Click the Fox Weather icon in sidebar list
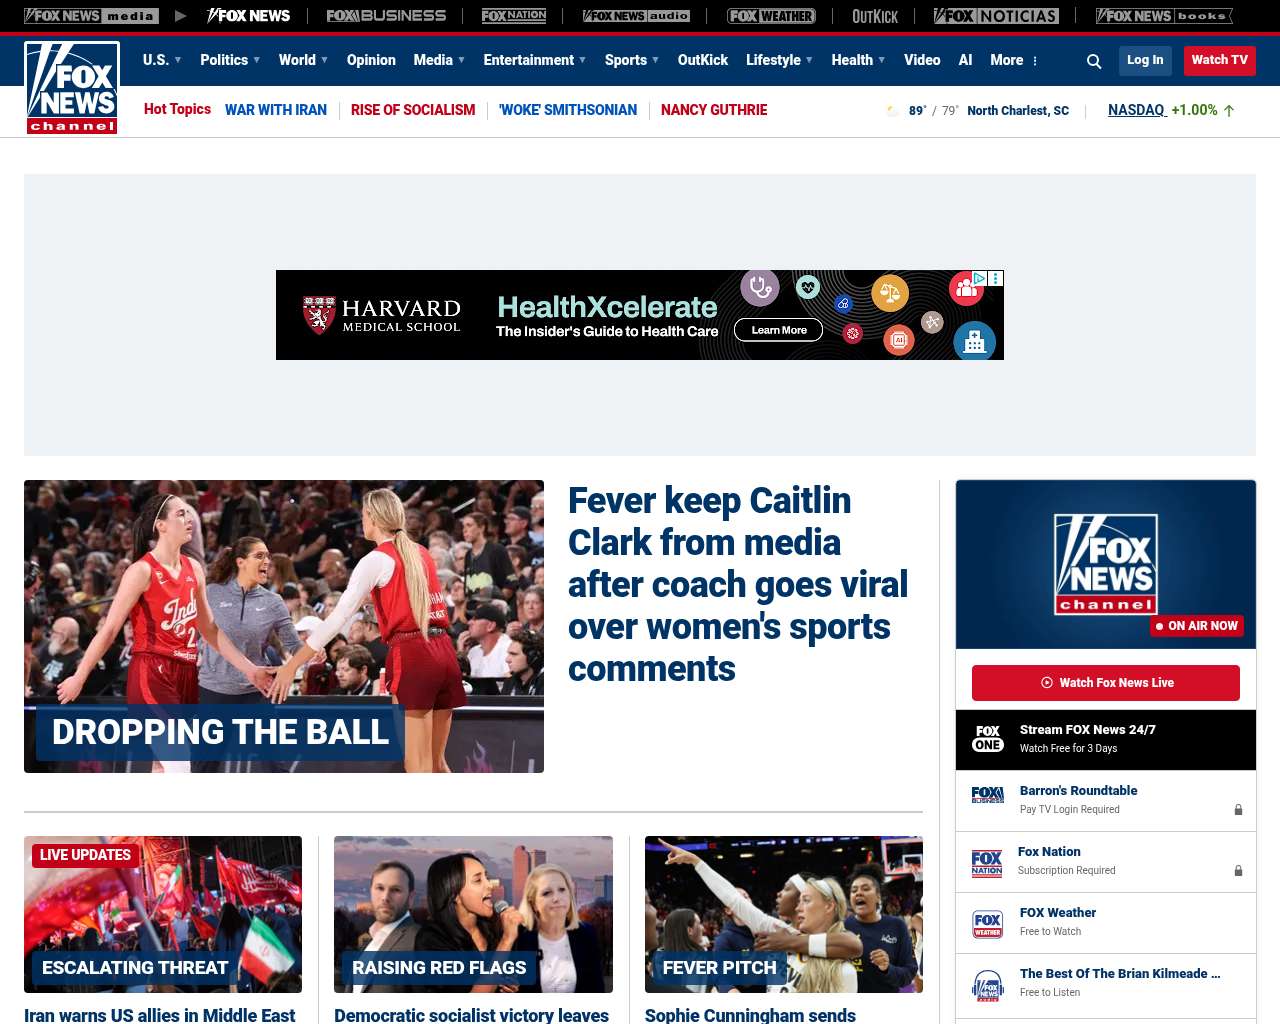Image resolution: width=1280 pixels, height=1024 pixels. [988, 924]
